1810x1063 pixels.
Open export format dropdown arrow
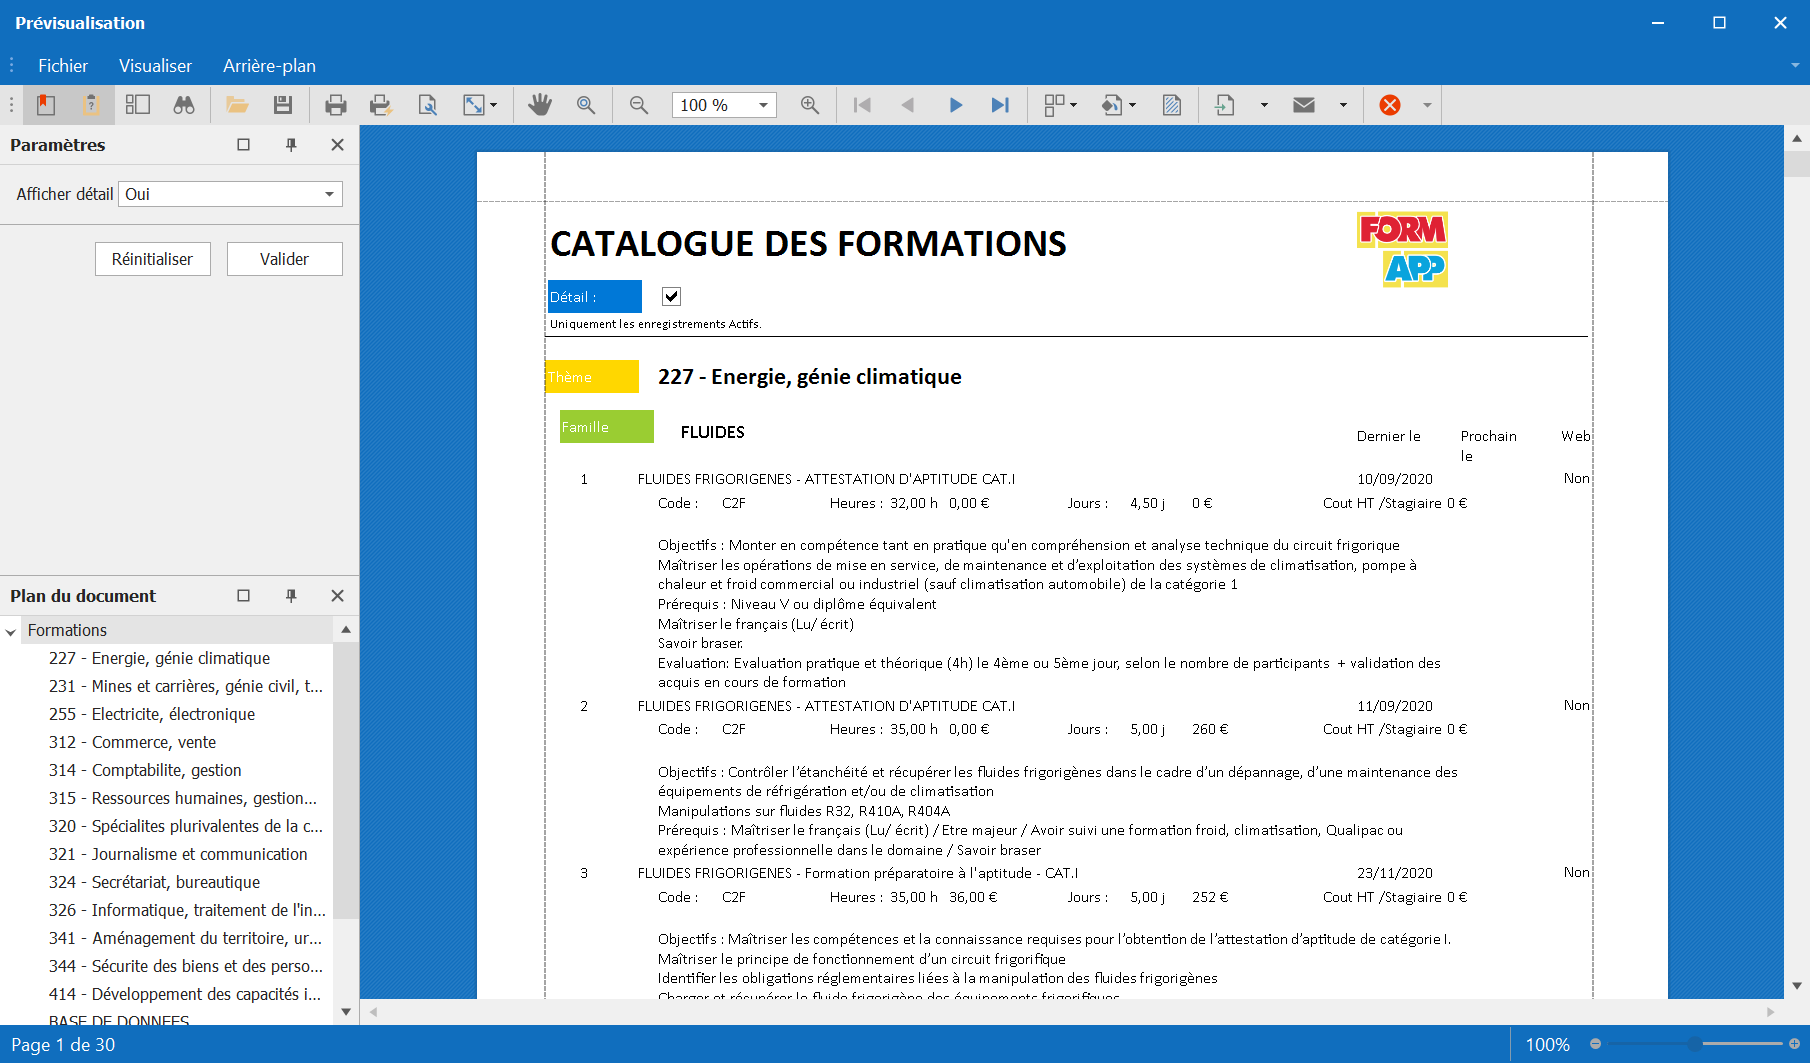coord(1264,105)
